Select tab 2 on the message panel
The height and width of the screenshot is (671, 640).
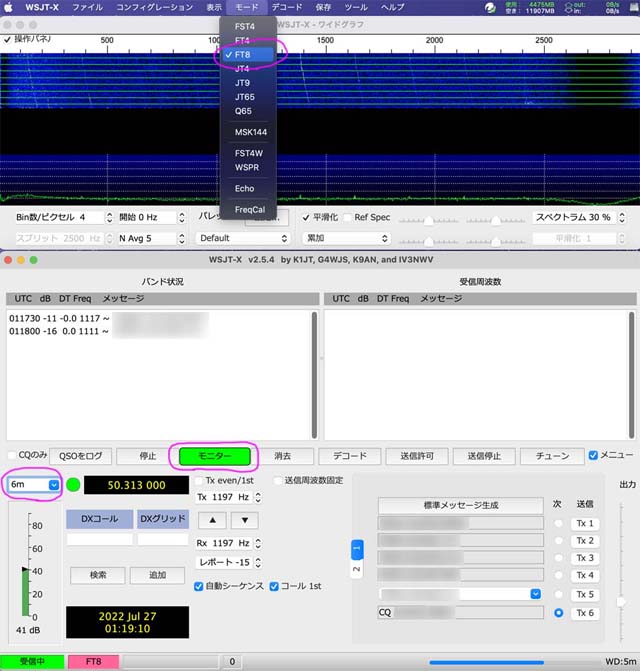point(356,567)
